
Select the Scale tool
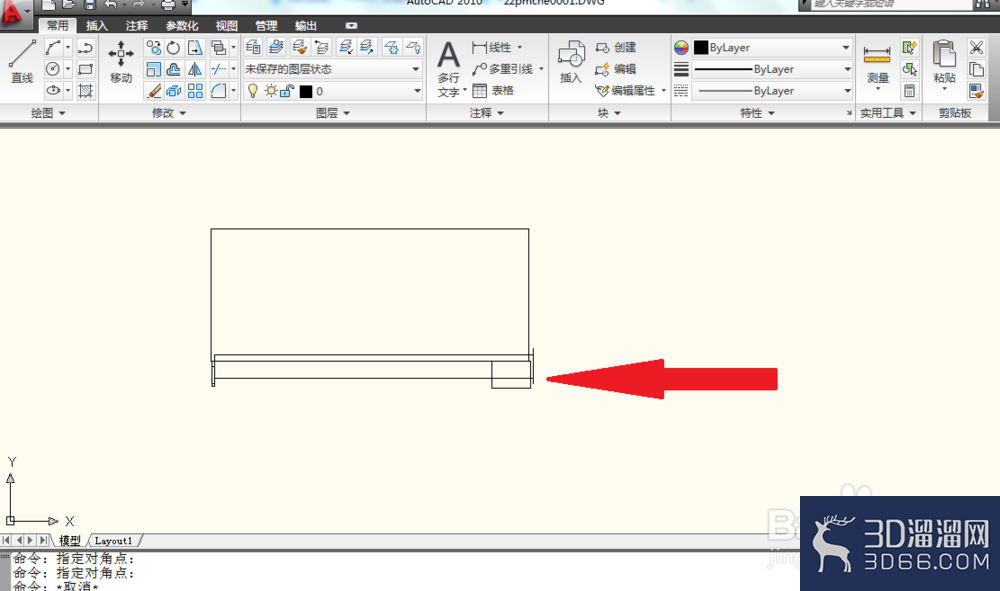(x=154, y=69)
